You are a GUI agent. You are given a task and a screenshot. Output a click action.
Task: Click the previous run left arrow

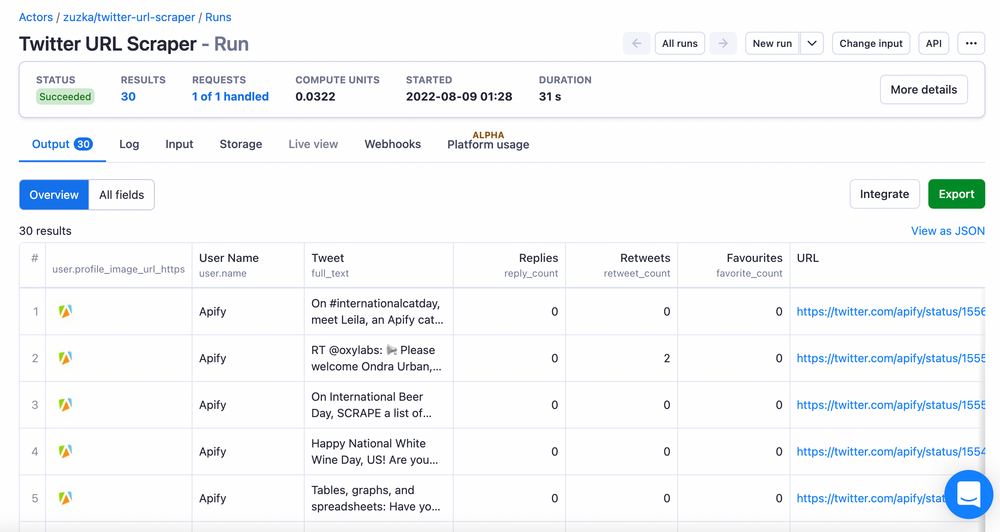[636, 44]
